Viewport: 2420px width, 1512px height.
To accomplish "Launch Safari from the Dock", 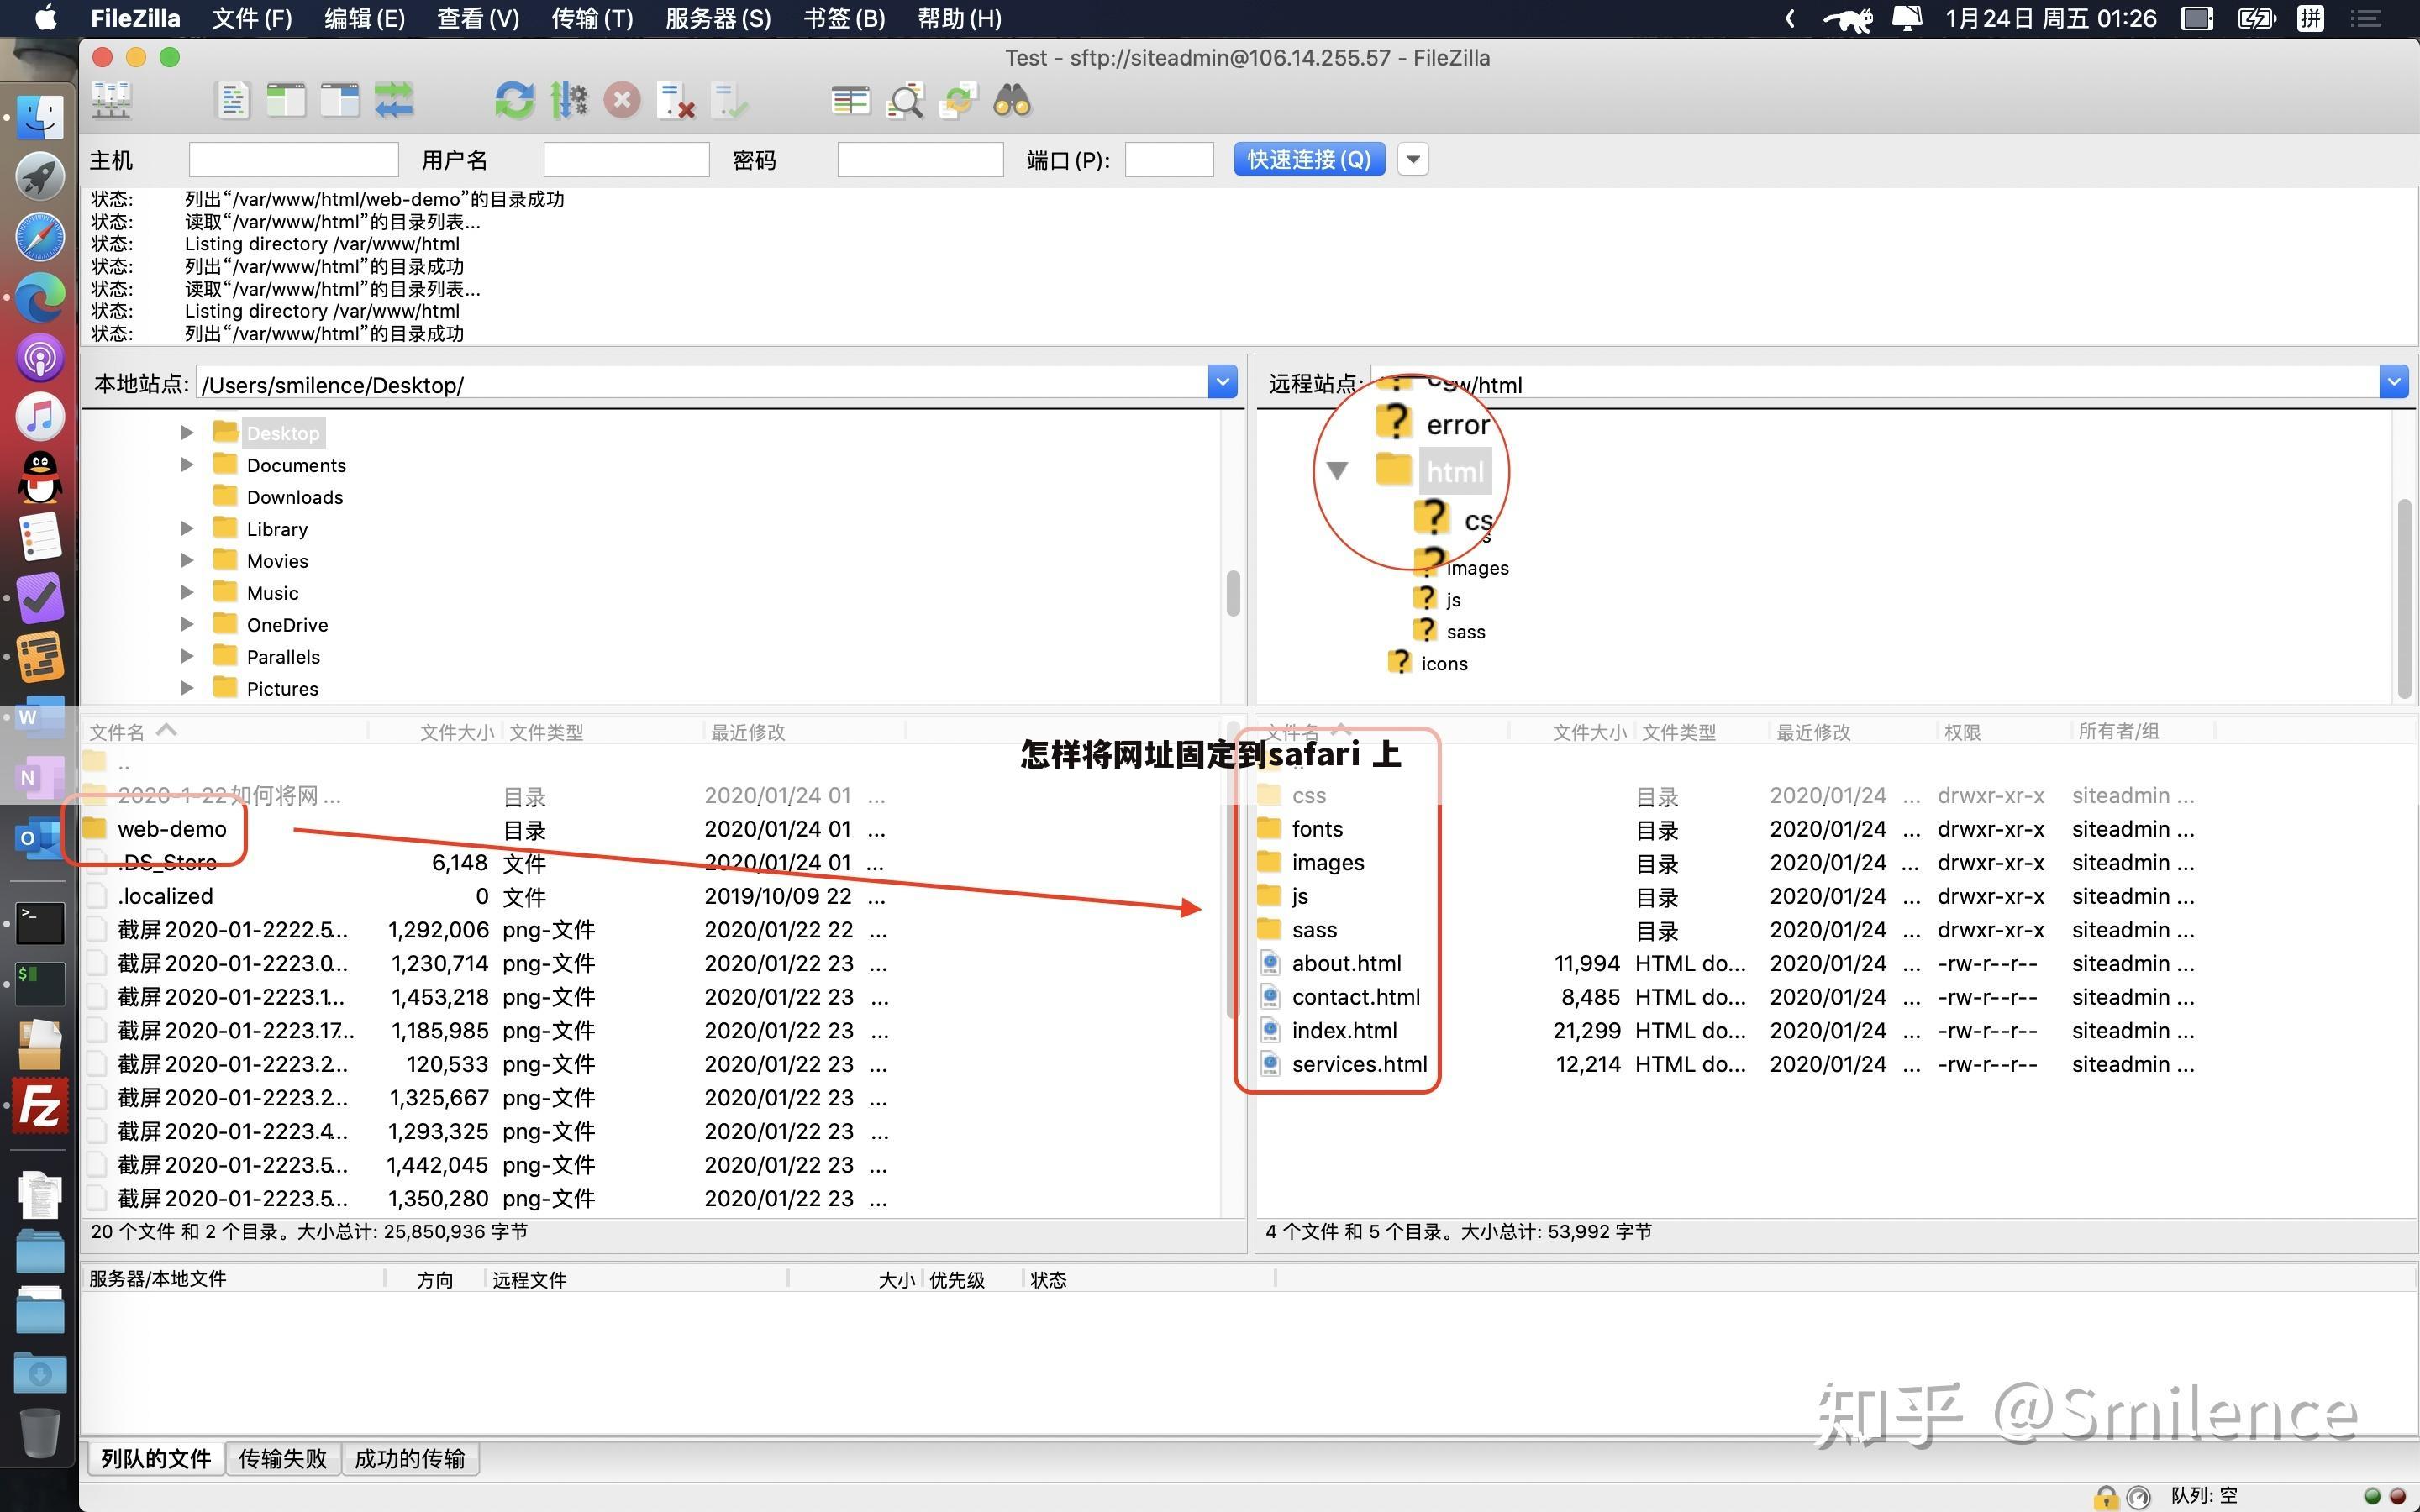I will (x=40, y=238).
